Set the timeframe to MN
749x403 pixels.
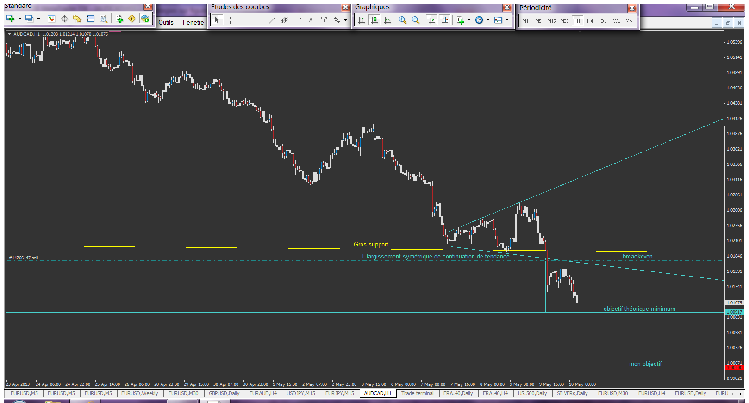click(629, 21)
